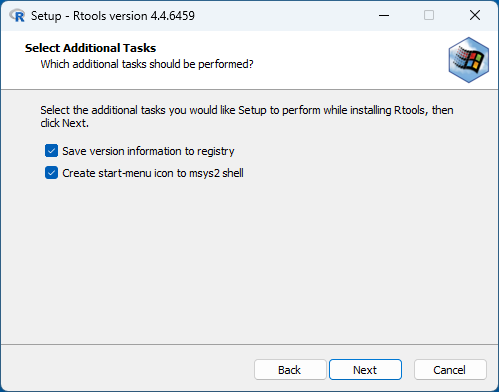The image size is (499, 392).
Task: Click 'Which additional tasks should be performed?' subtitle
Action: 147,64
